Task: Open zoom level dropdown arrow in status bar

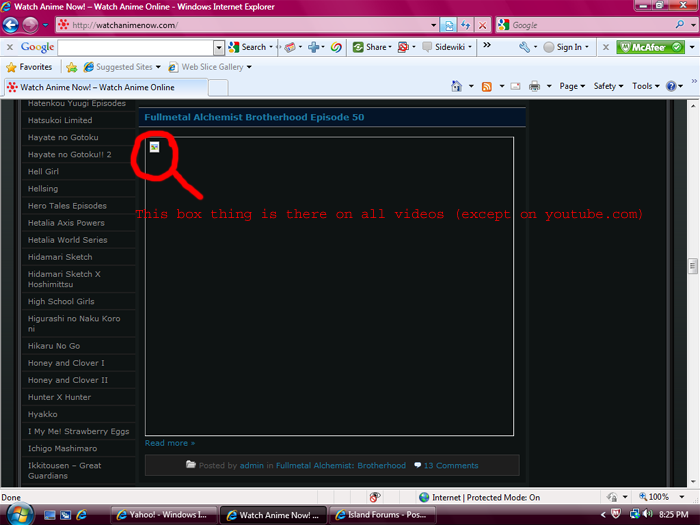Action: [x=682, y=497]
